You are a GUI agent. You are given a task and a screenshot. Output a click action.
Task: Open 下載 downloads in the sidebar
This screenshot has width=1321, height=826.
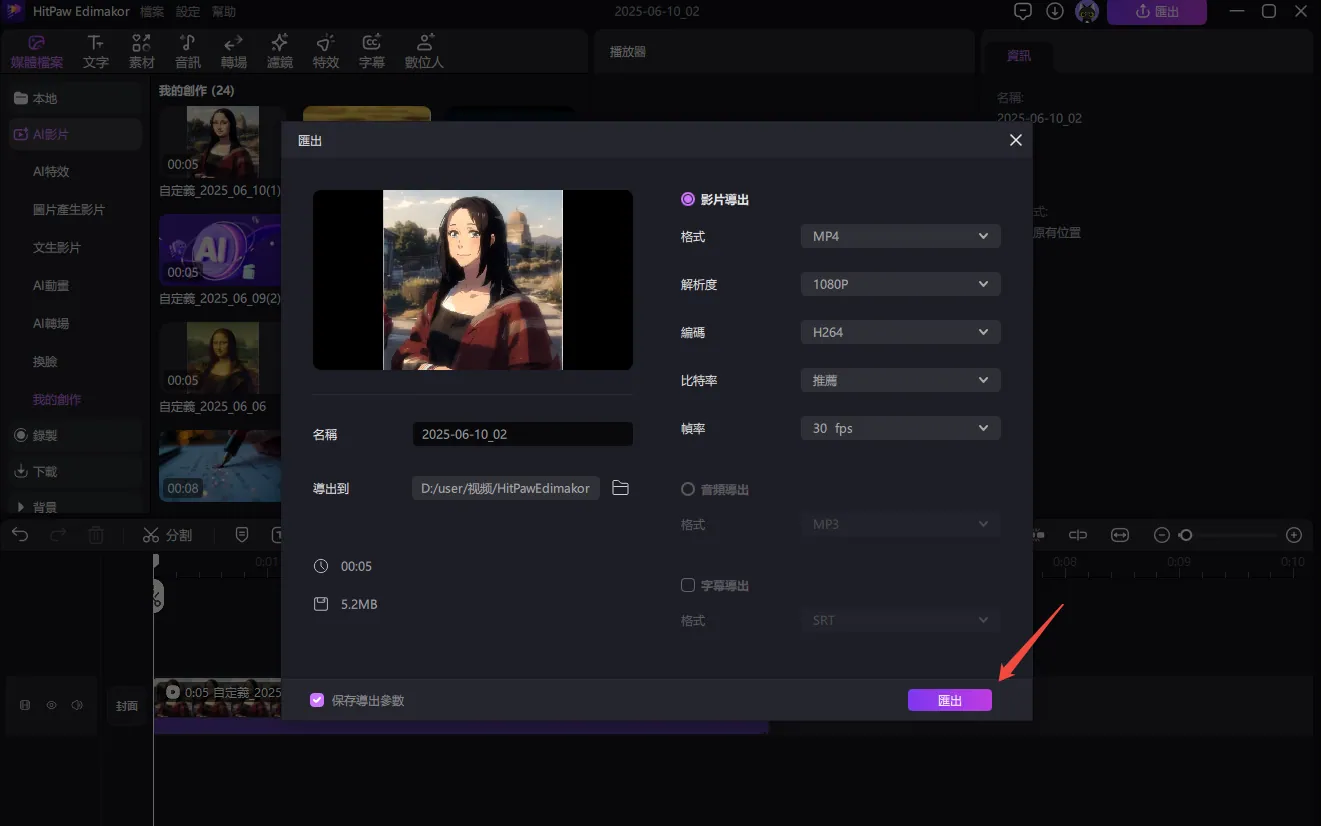click(x=76, y=471)
